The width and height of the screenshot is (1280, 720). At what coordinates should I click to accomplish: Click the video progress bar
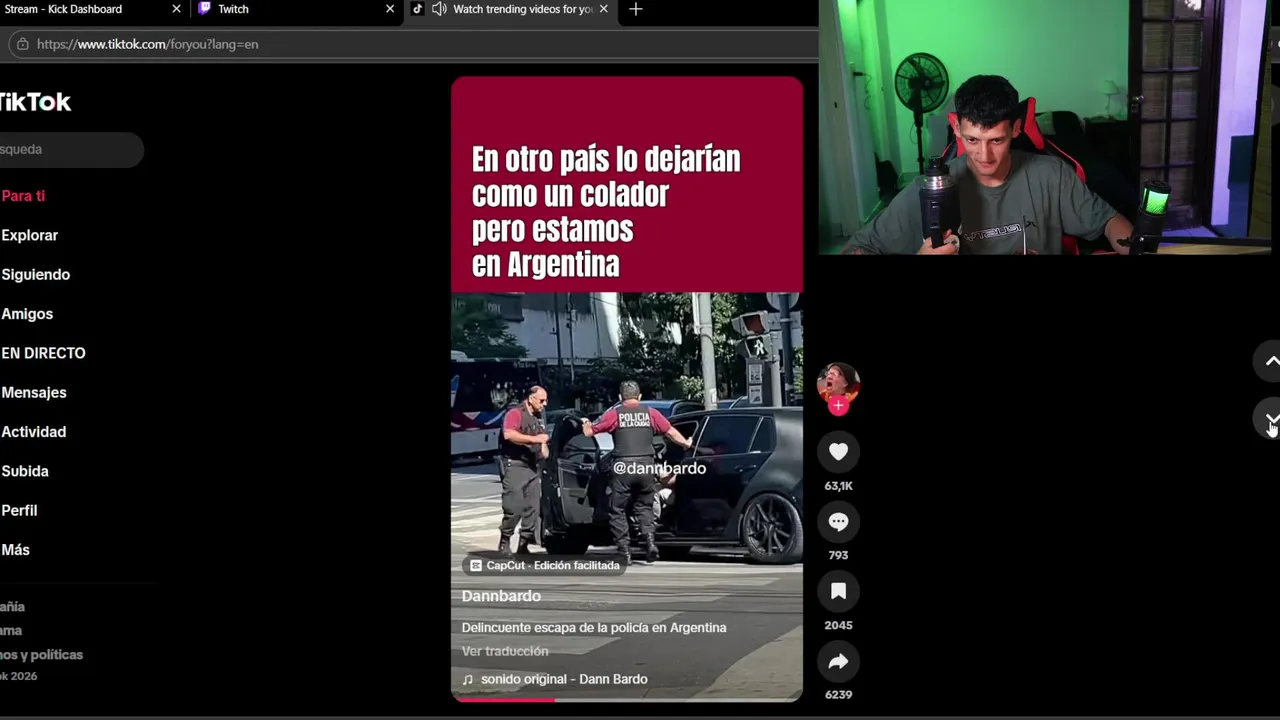tap(627, 699)
